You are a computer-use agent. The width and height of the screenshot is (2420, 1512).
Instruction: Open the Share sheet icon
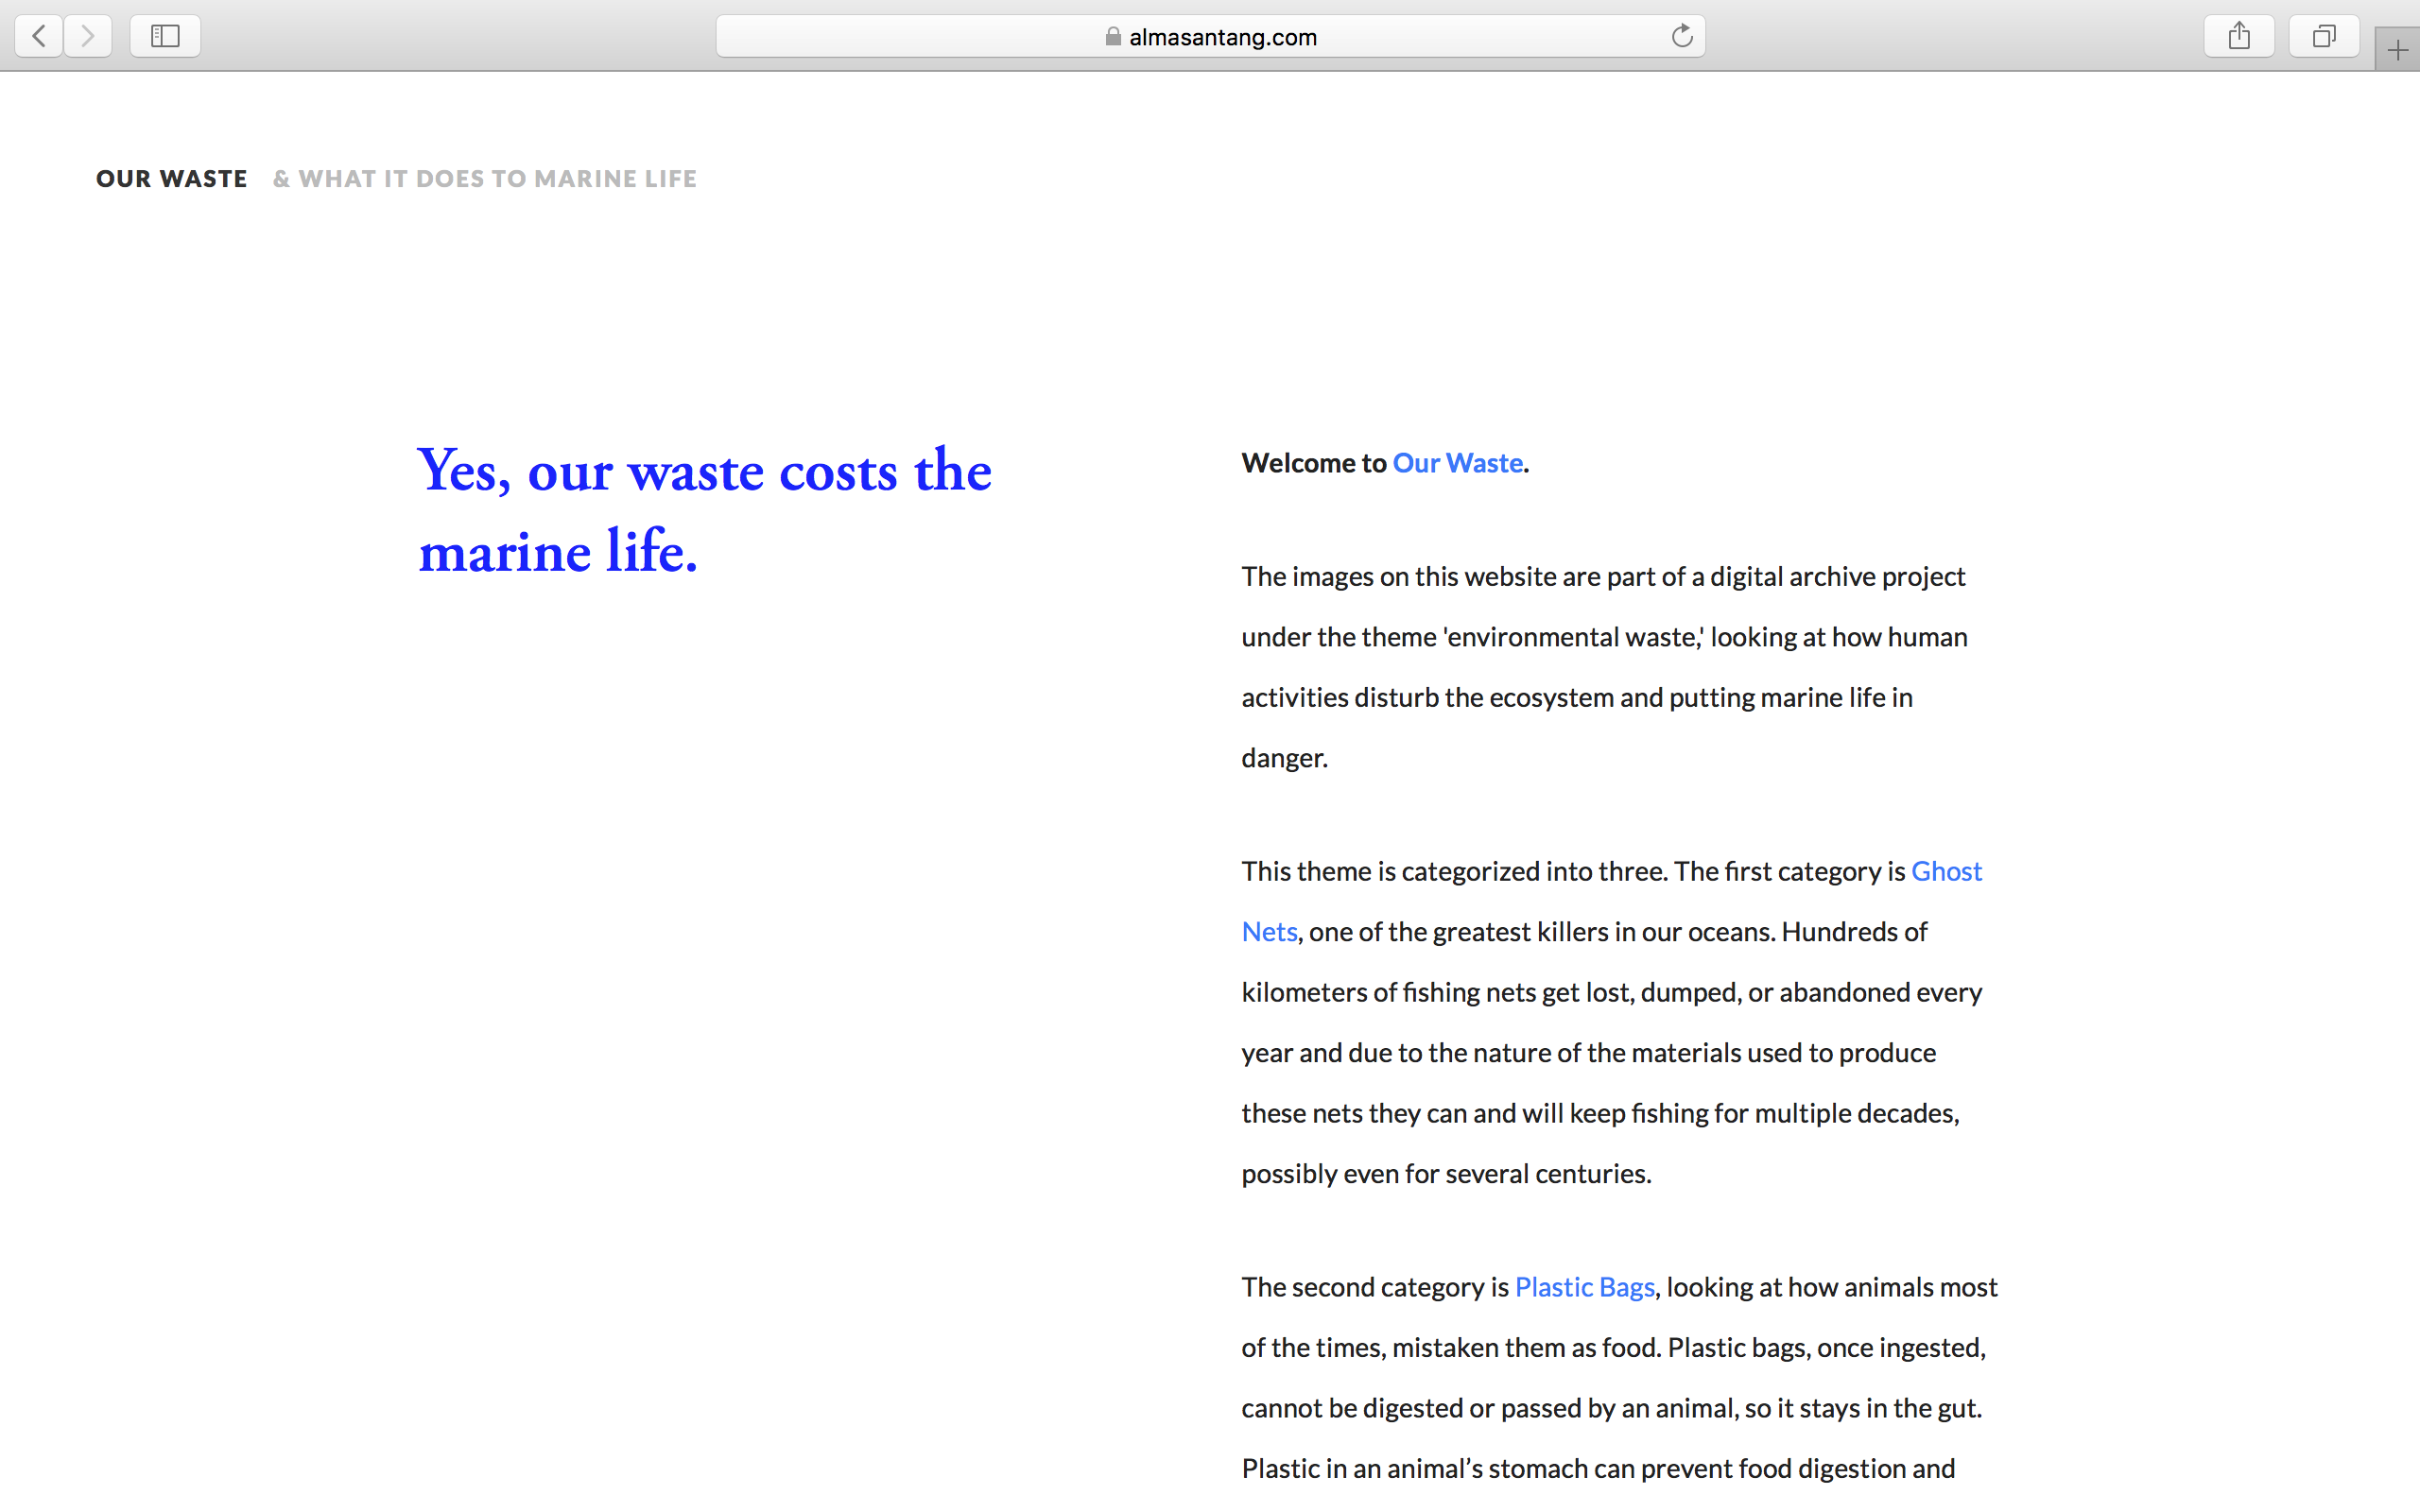point(2239,37)
